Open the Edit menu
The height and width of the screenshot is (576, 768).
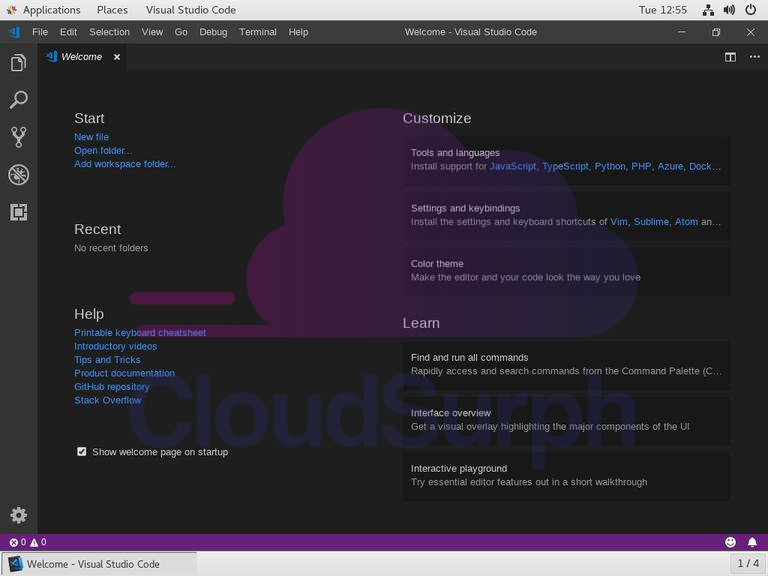(x=68, y=32)
